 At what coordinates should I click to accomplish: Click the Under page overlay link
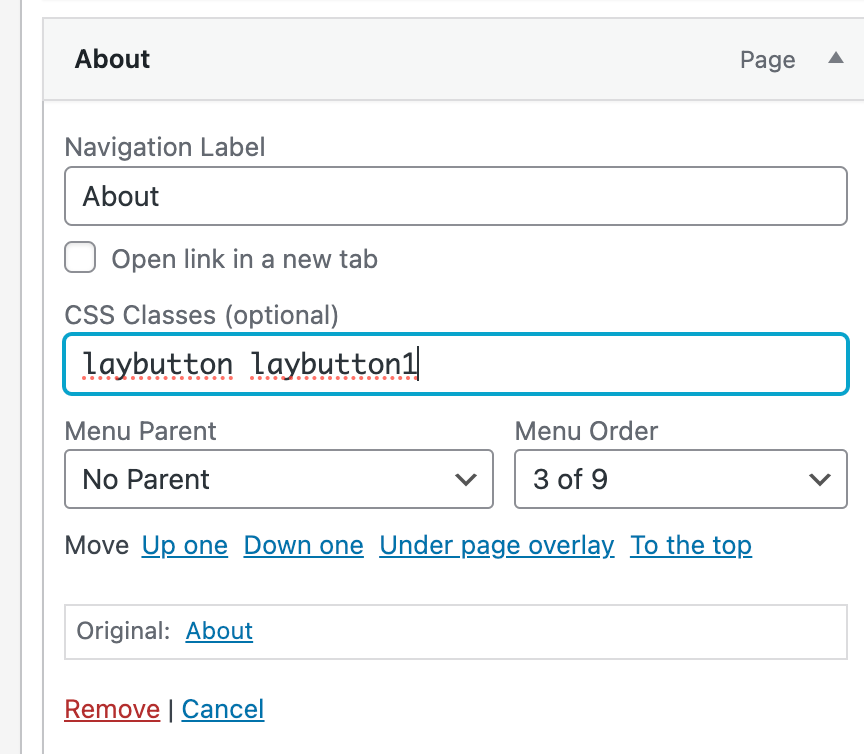click(496, 546)
